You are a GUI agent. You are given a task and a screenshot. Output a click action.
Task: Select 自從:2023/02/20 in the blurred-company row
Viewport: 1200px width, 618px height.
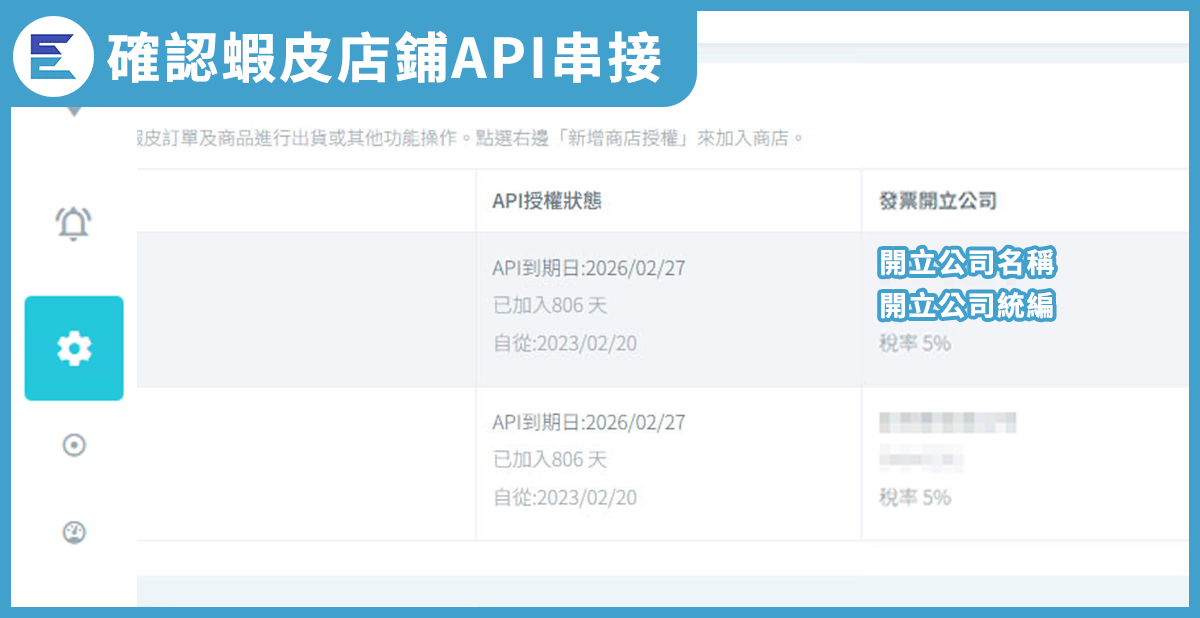click(565, 498)
